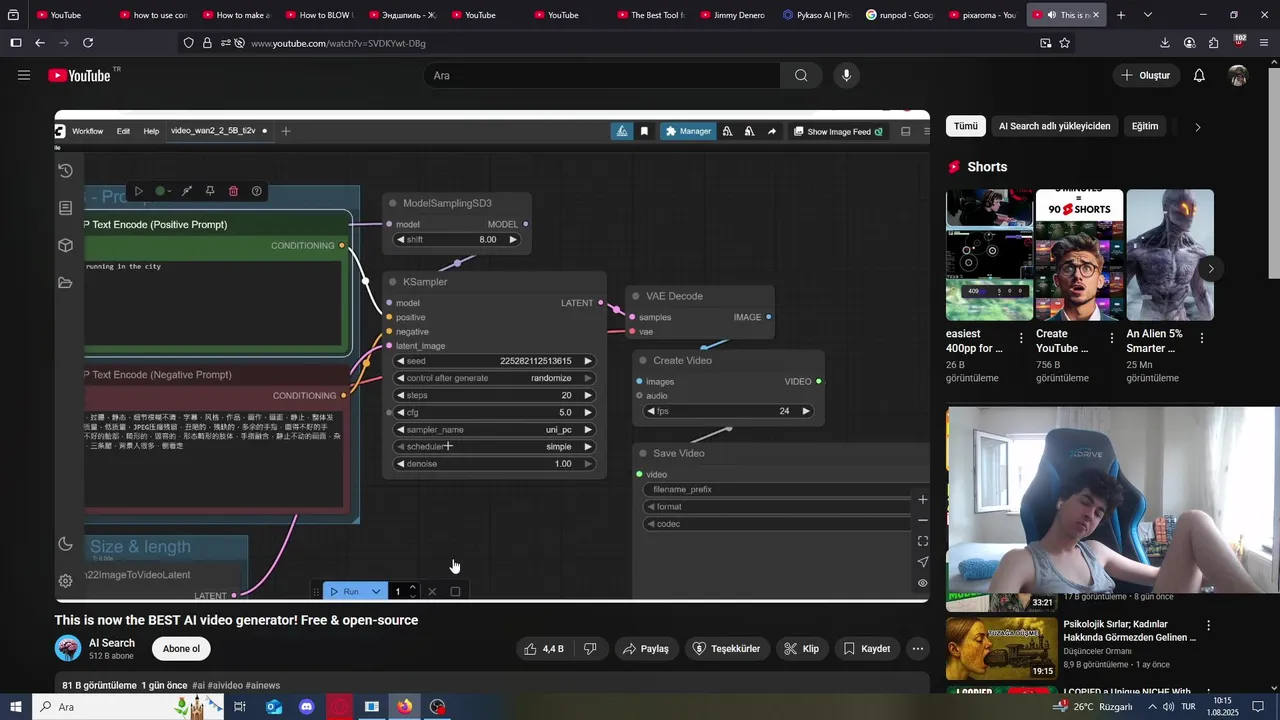Toggle Show Image Feed button
The height and width of the screenshot is (720, 1280).
(838, 131)
